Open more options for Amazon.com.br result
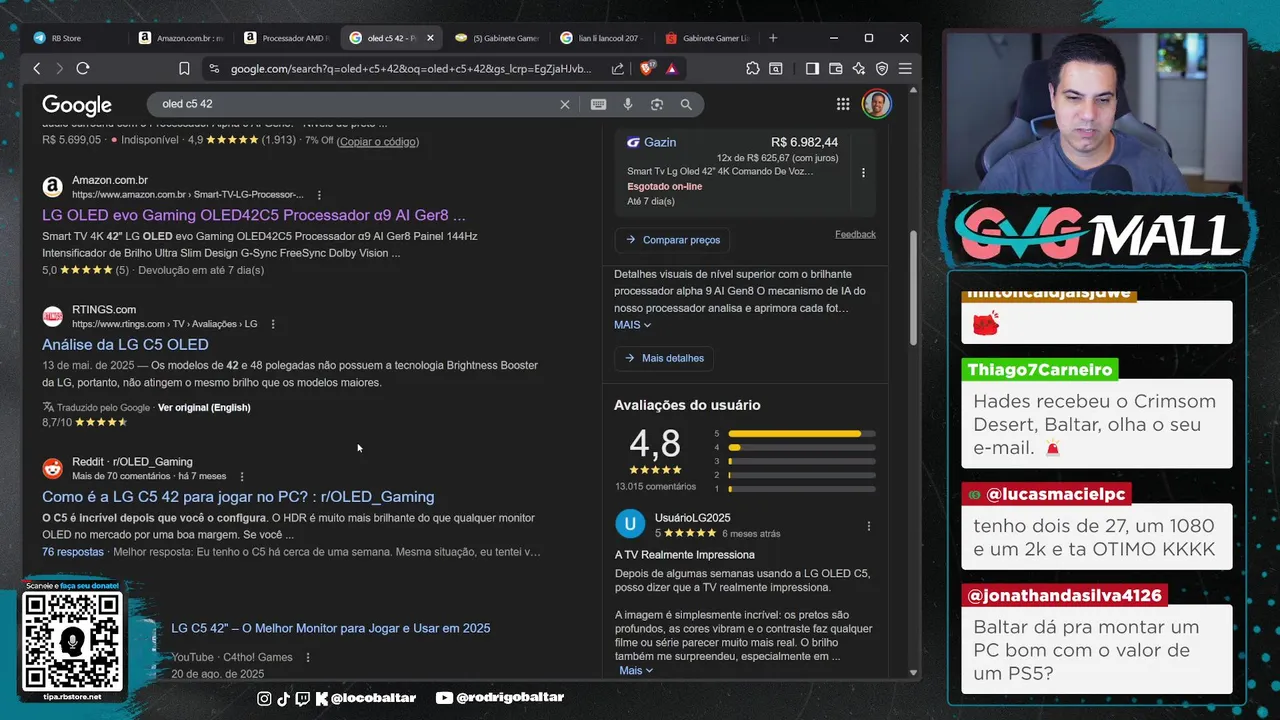The width and height of the screenshot is (1280, 720). 320,195
